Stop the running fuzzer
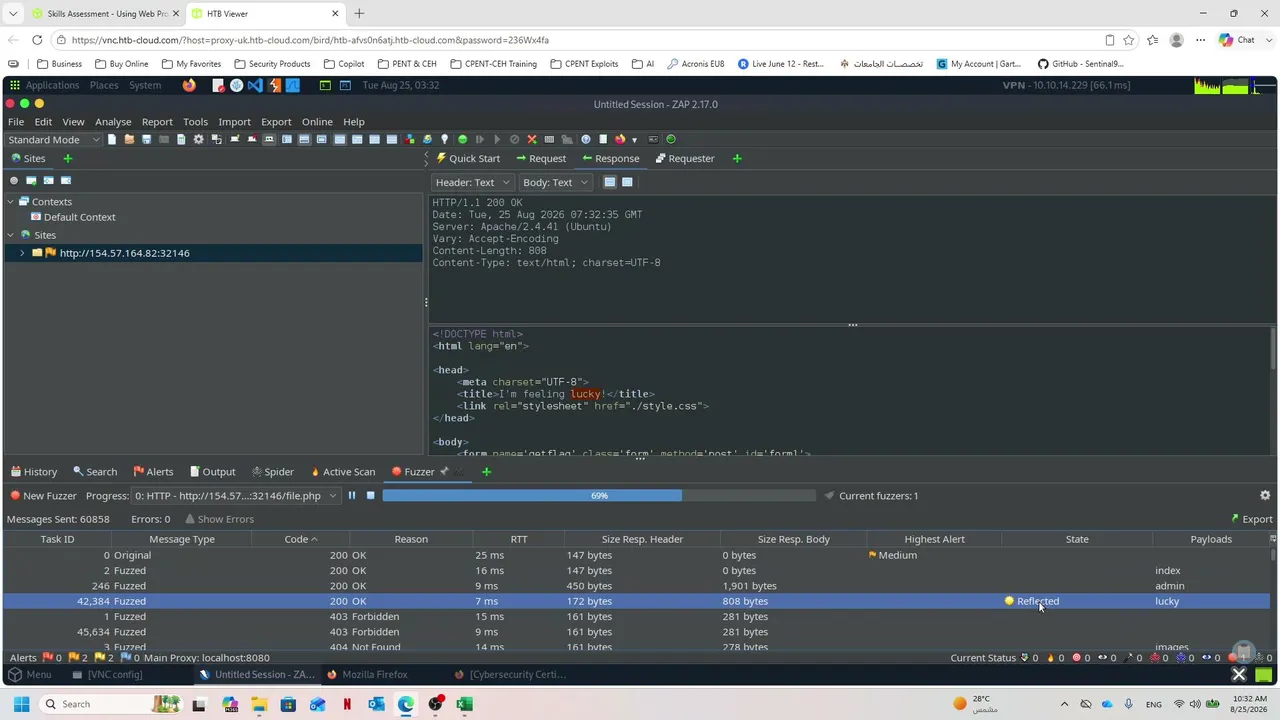Image resolution: width=1280 pixels, height=720 pixels. [x=370, y=496]
